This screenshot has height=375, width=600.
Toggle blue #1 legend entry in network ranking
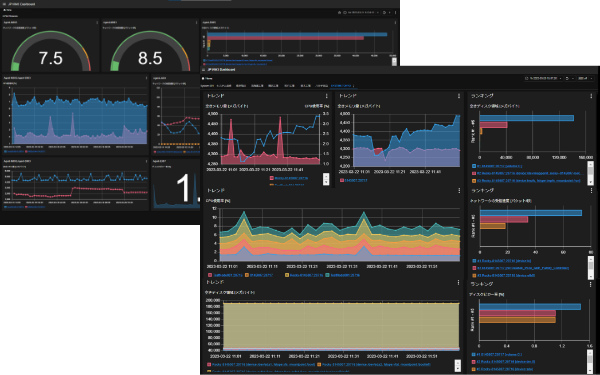501,261
